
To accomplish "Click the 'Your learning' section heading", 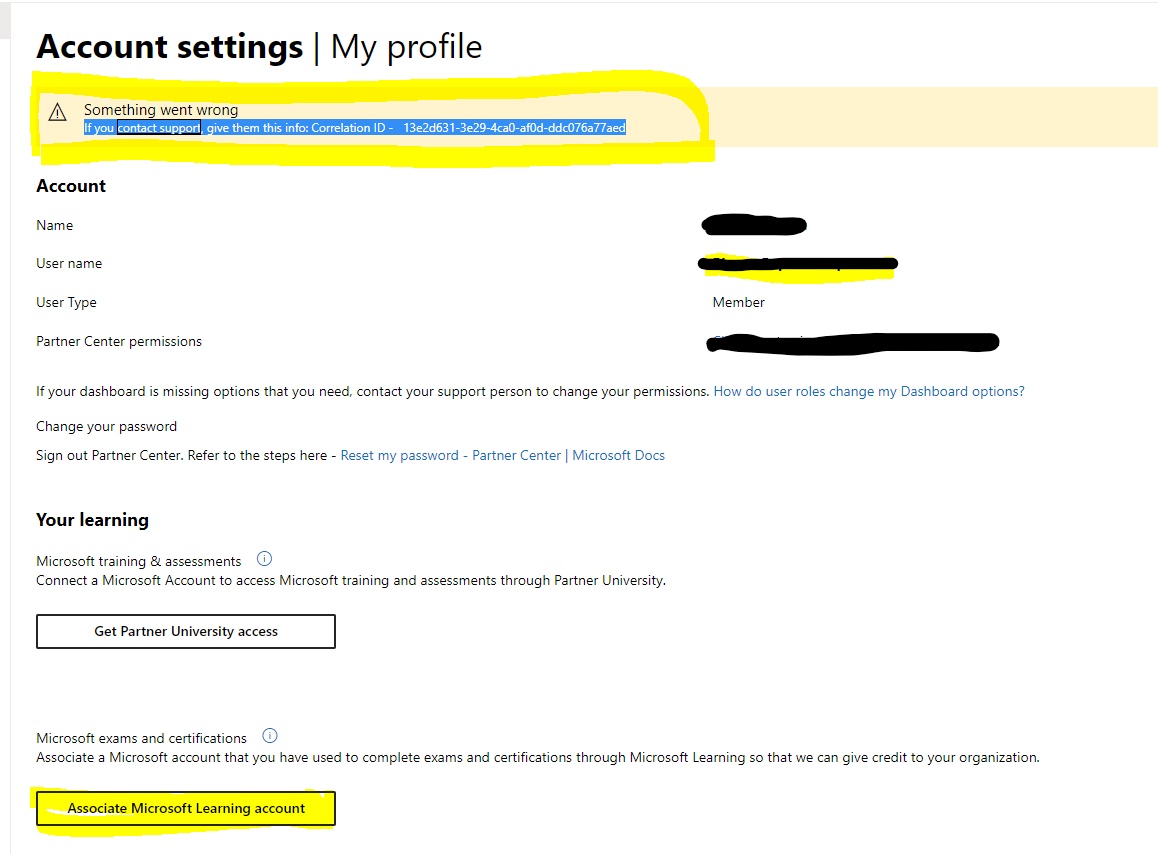I will pyautogui.click(x=92, y=520).
